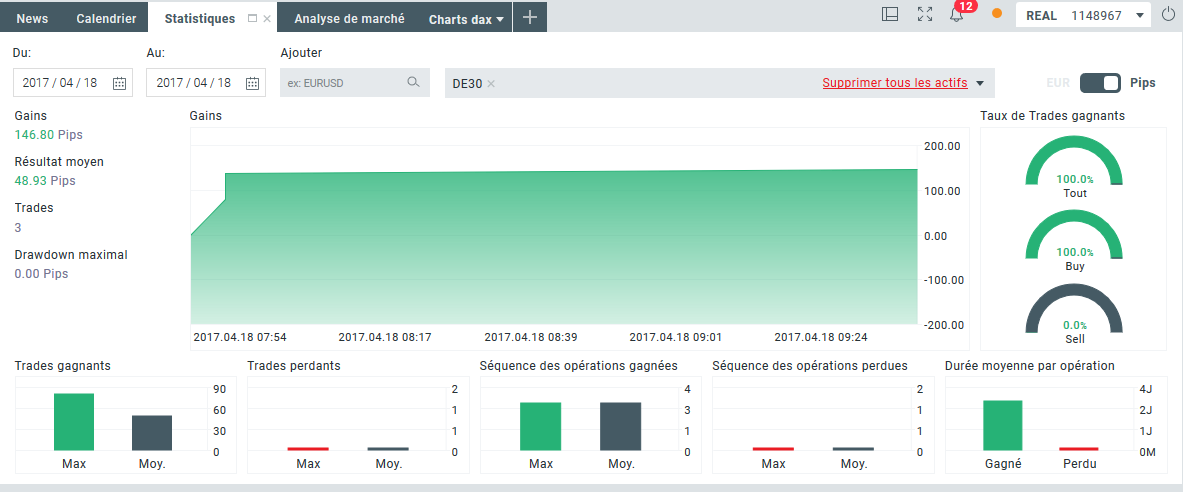Click the Drawdown maximal label
1183x492 pixels.
coord(71,254)
